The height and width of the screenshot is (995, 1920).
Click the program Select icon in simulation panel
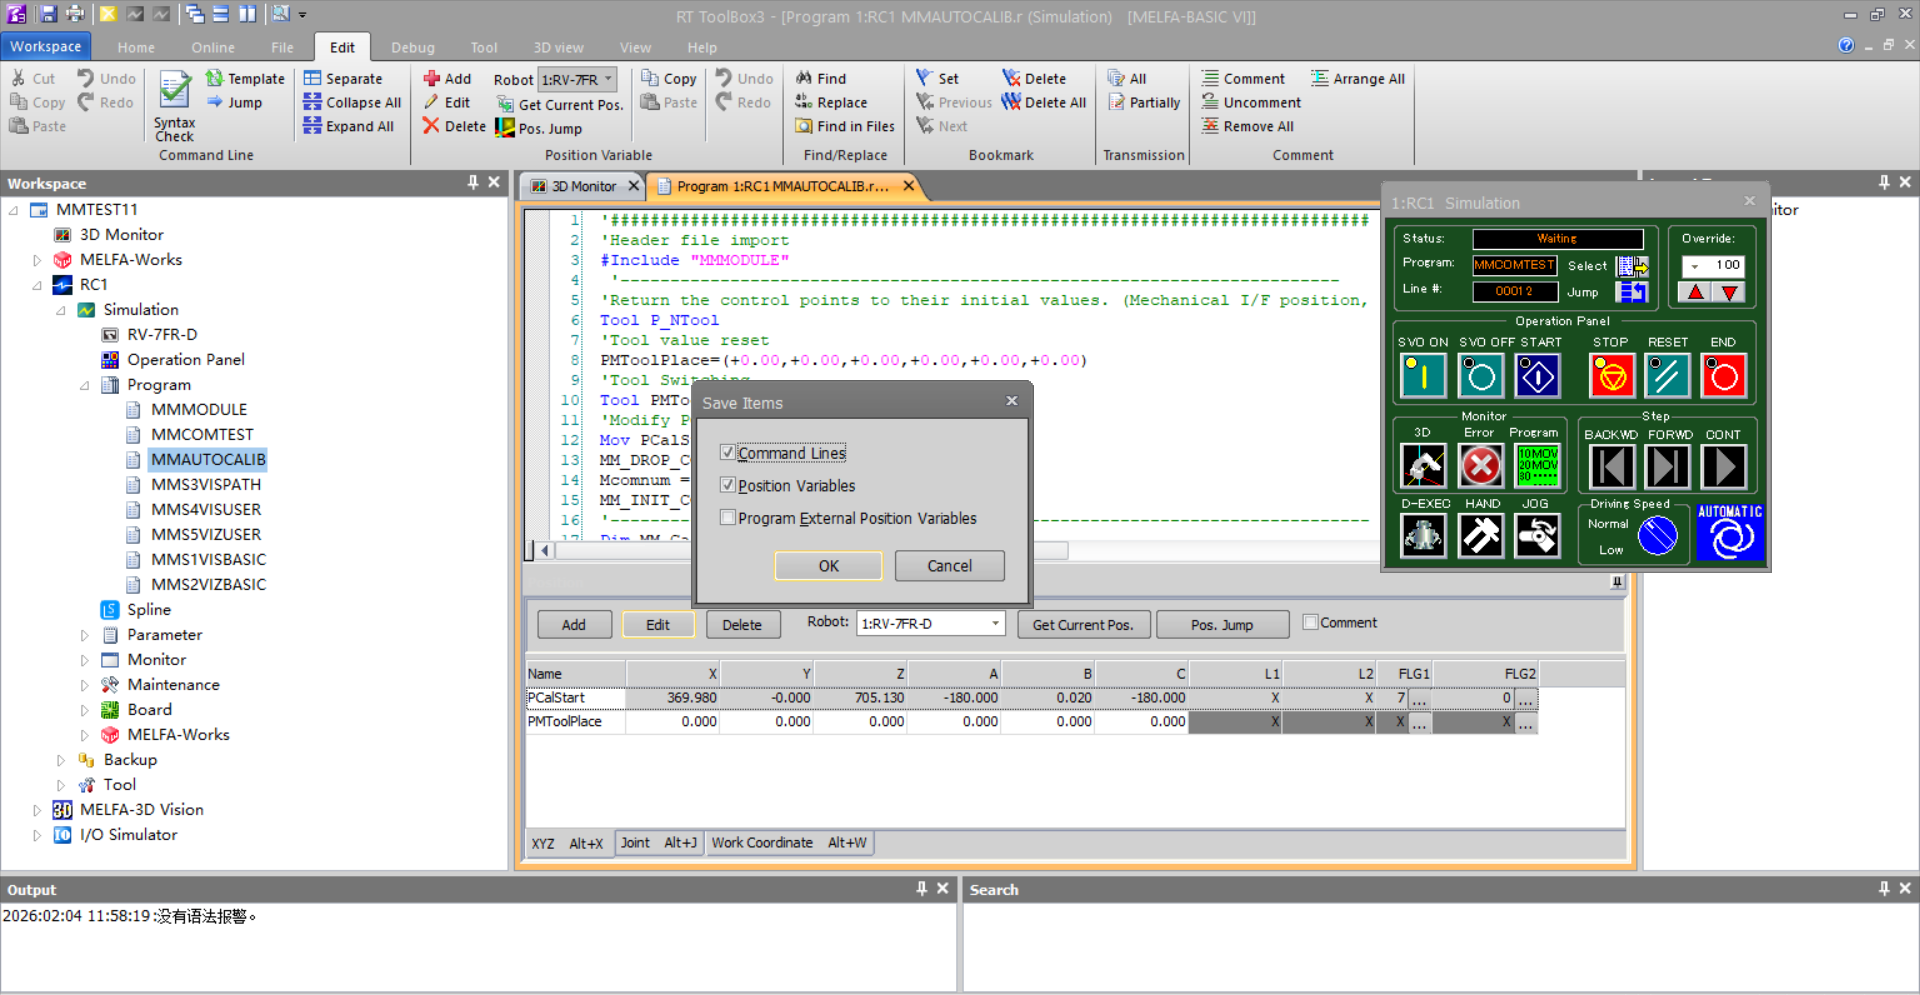click(x=1632, y=266)
